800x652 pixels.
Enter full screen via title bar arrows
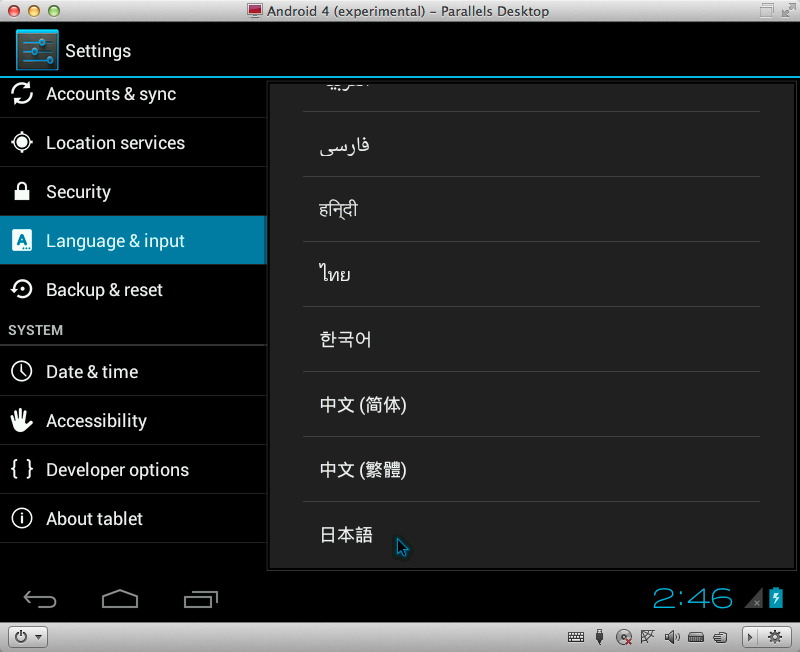pos(789,10)
